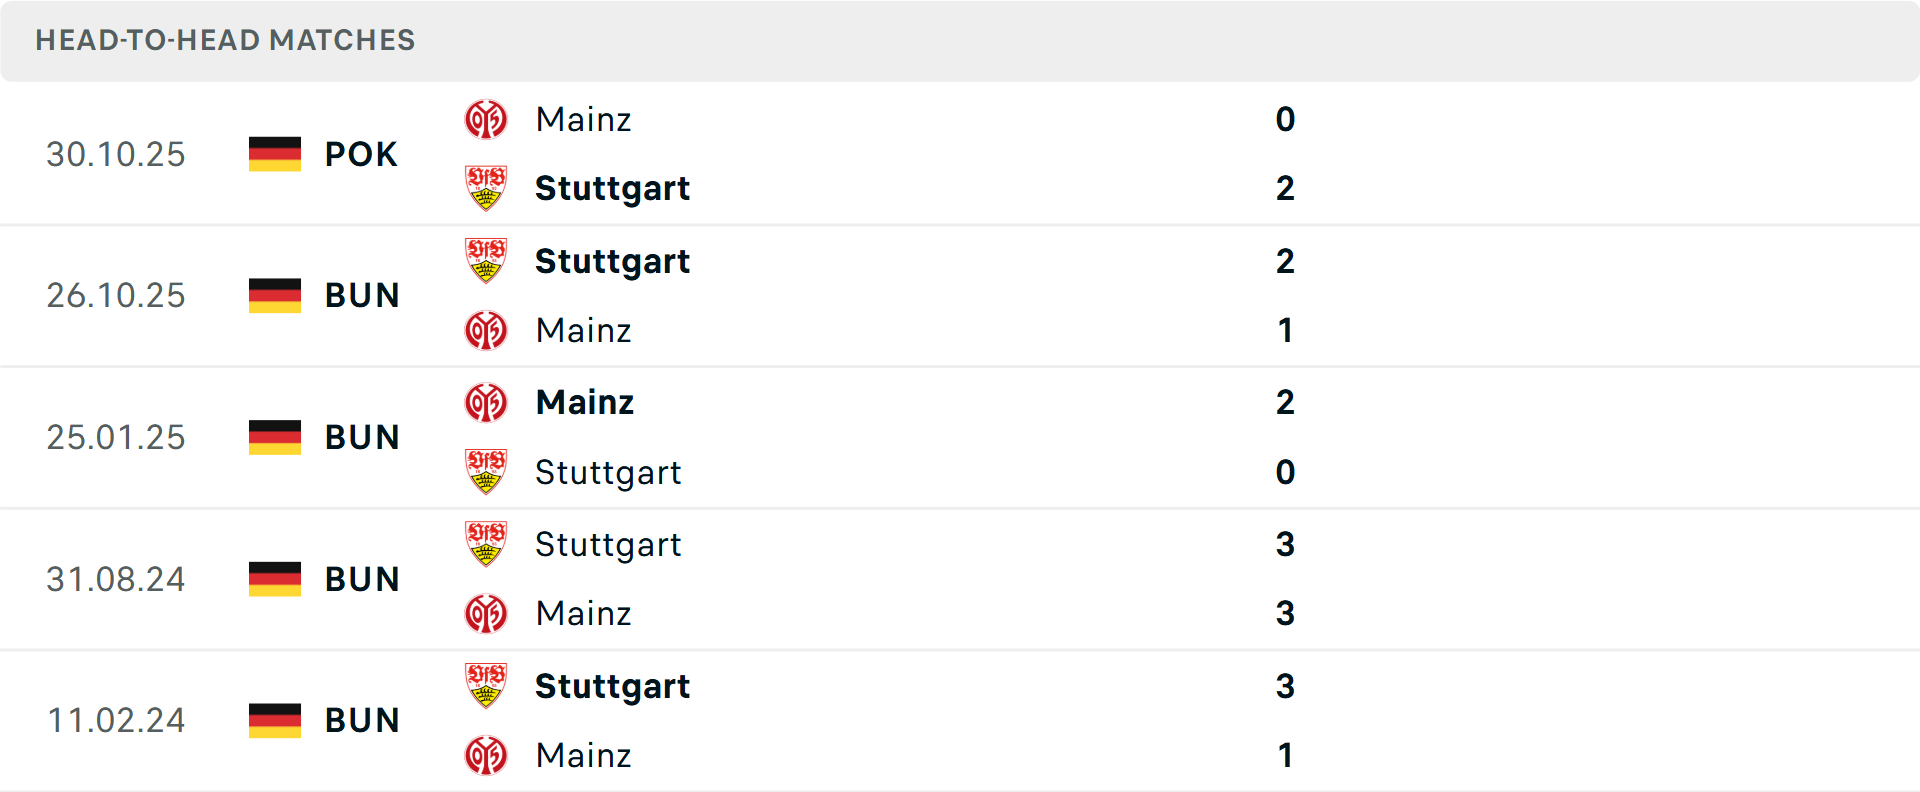Open the Mainz team page from the top match

(584, 119)
